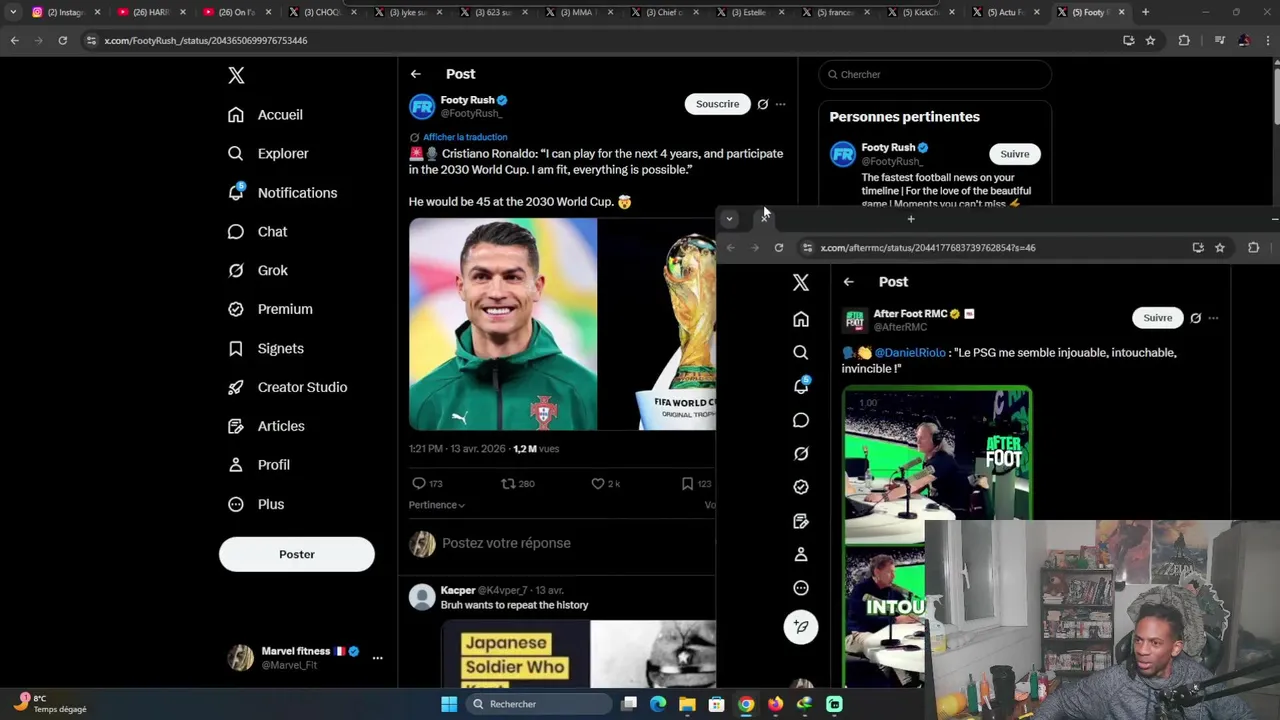Go back from the Footy Rush post
Screen dimensions: 1280x720
pyautogui.click(x=415, y=74)
